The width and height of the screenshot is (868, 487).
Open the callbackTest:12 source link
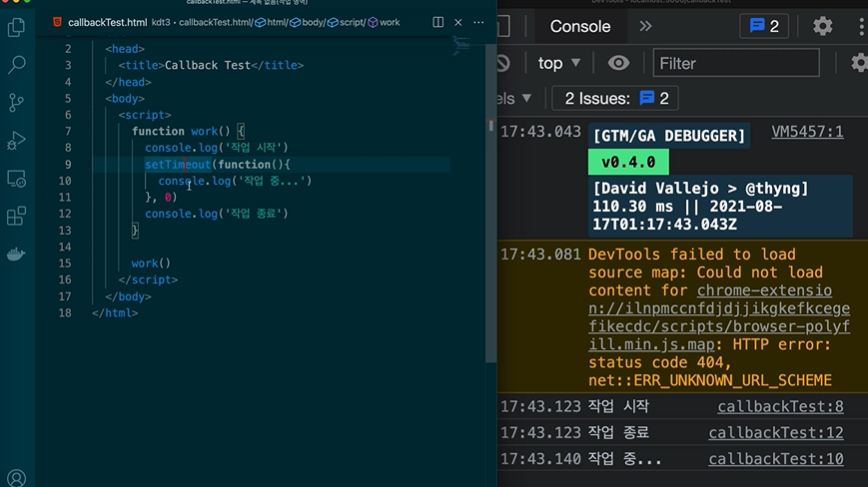[776, 433]
